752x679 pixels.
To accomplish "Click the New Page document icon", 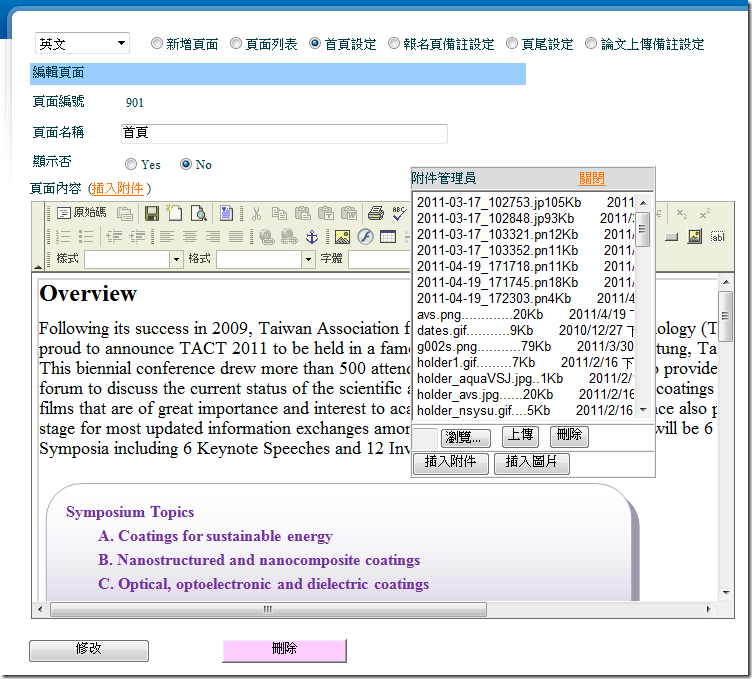I will [x=175, y=213].
